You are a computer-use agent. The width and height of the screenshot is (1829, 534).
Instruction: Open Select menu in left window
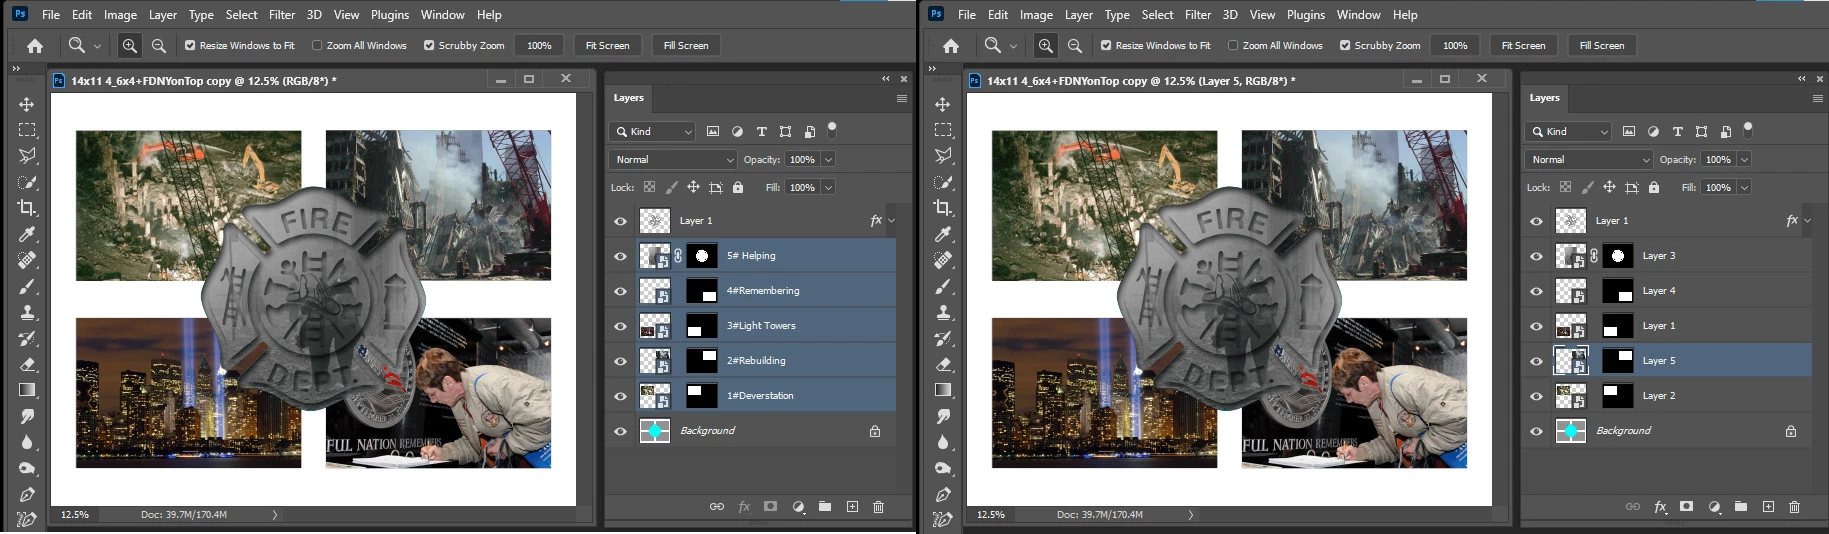(x=241, y=15)
